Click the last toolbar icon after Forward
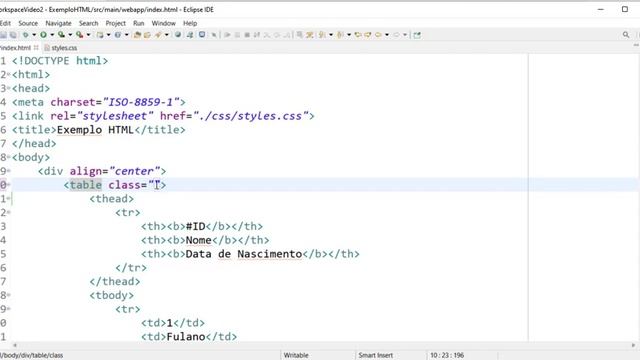Screen dimensions: 640x360 tap(417, 35)
